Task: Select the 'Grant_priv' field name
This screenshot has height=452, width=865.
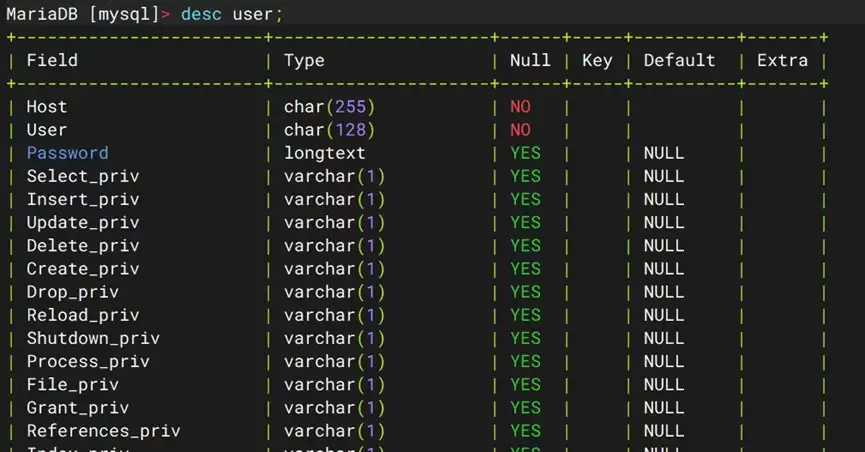Action: tap(78, 408)
